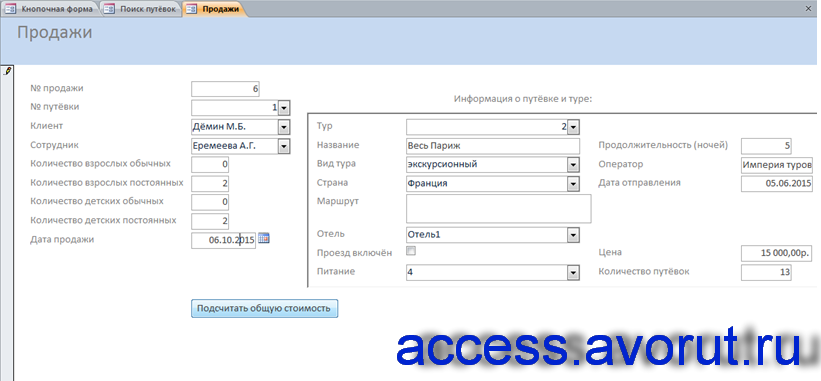Click the Маршрут label
Screen dimensions: 821x381
338,201
